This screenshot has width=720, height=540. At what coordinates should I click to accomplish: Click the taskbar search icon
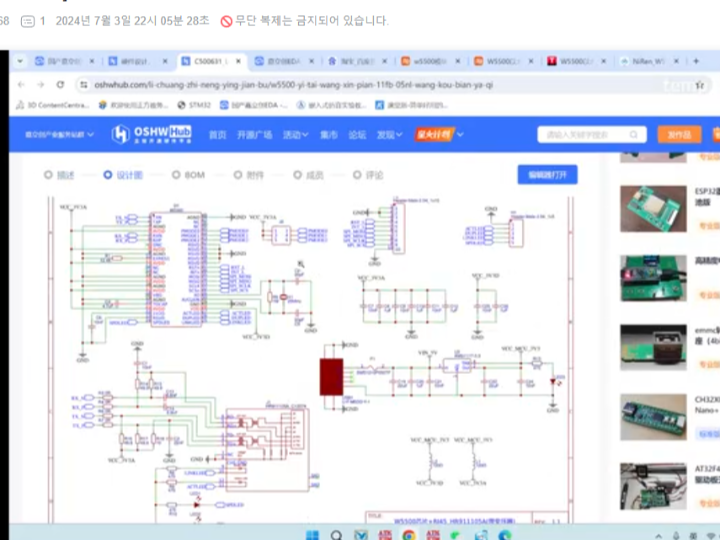click(x=337, y=535)
